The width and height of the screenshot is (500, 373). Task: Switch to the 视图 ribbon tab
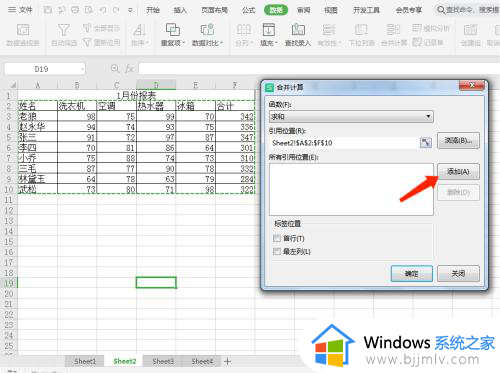pyautogui.click(x=331, y=10)
